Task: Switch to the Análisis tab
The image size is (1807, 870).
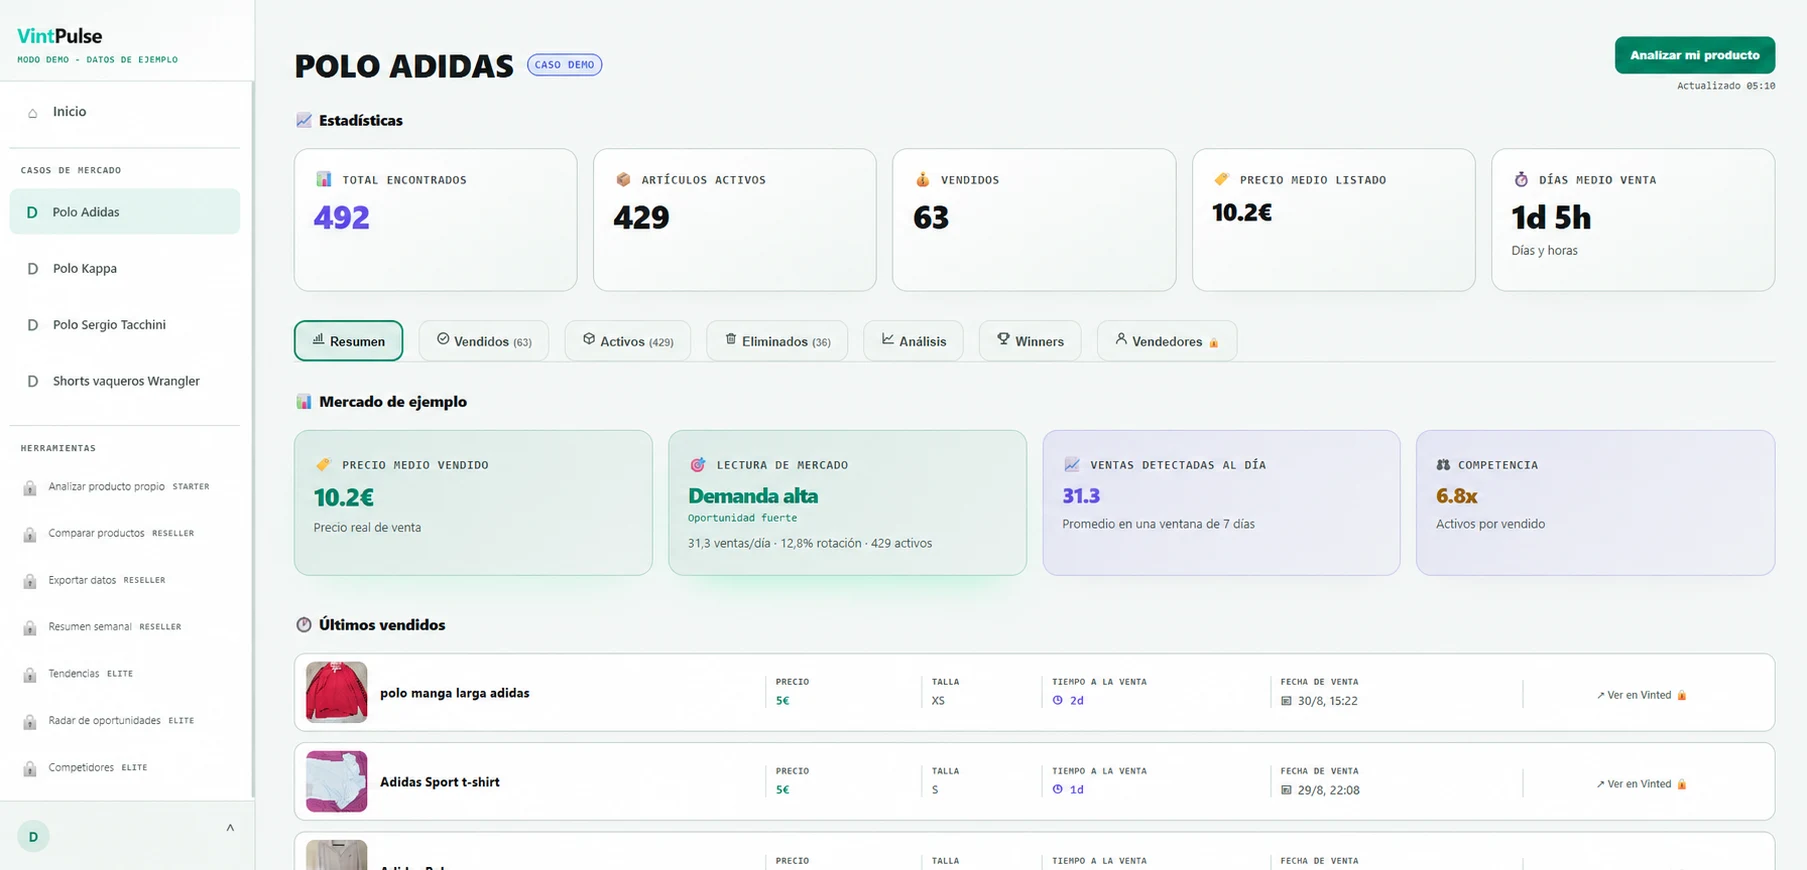Action: point(913,341)
